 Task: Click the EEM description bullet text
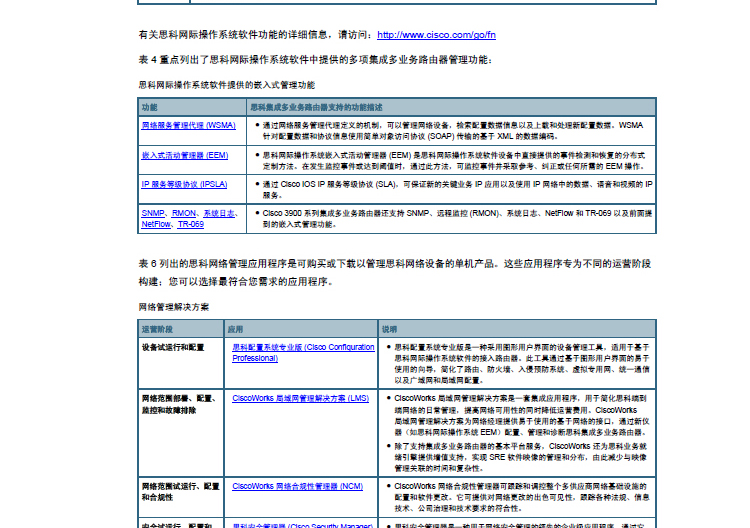coord(454,161)
